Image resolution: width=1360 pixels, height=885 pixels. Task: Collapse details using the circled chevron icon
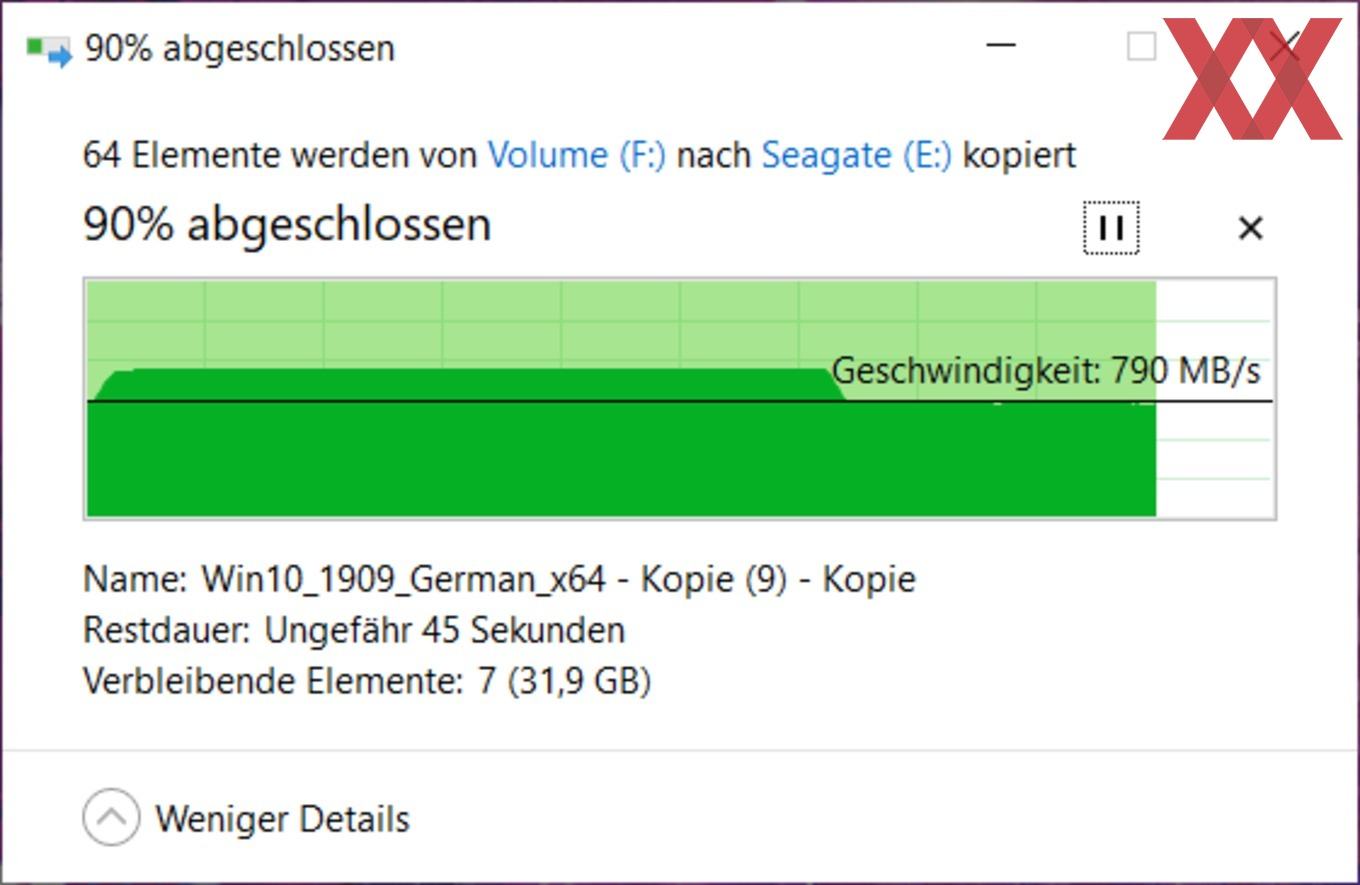(111, 818)
